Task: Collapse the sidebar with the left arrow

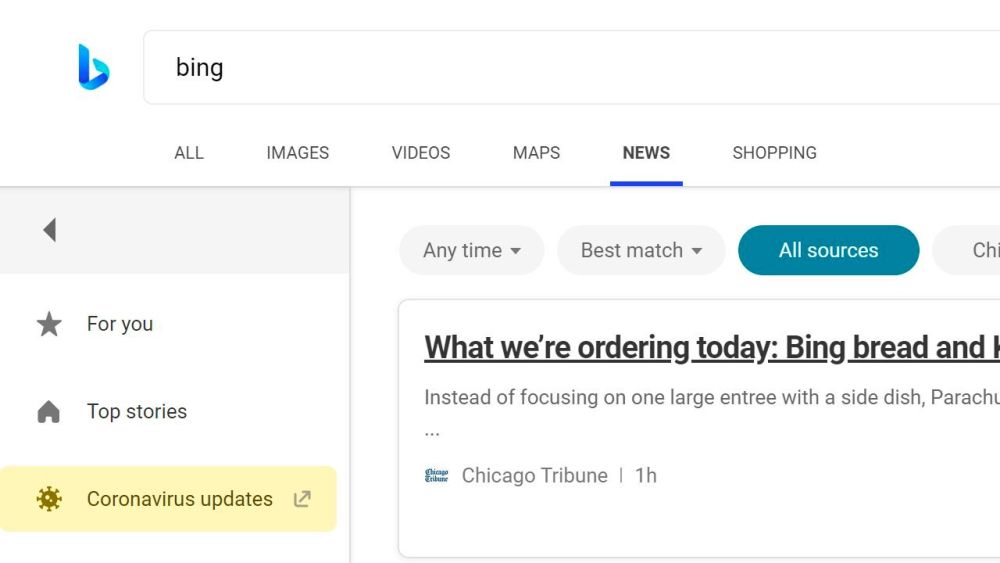Action: click(x=49, y=230)
